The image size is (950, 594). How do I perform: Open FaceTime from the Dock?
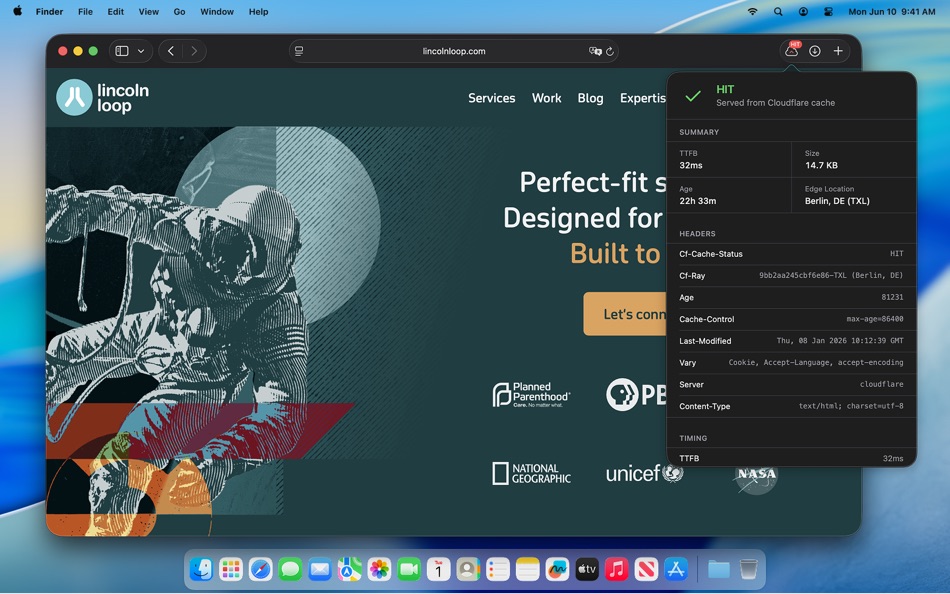tap(409, 569)
